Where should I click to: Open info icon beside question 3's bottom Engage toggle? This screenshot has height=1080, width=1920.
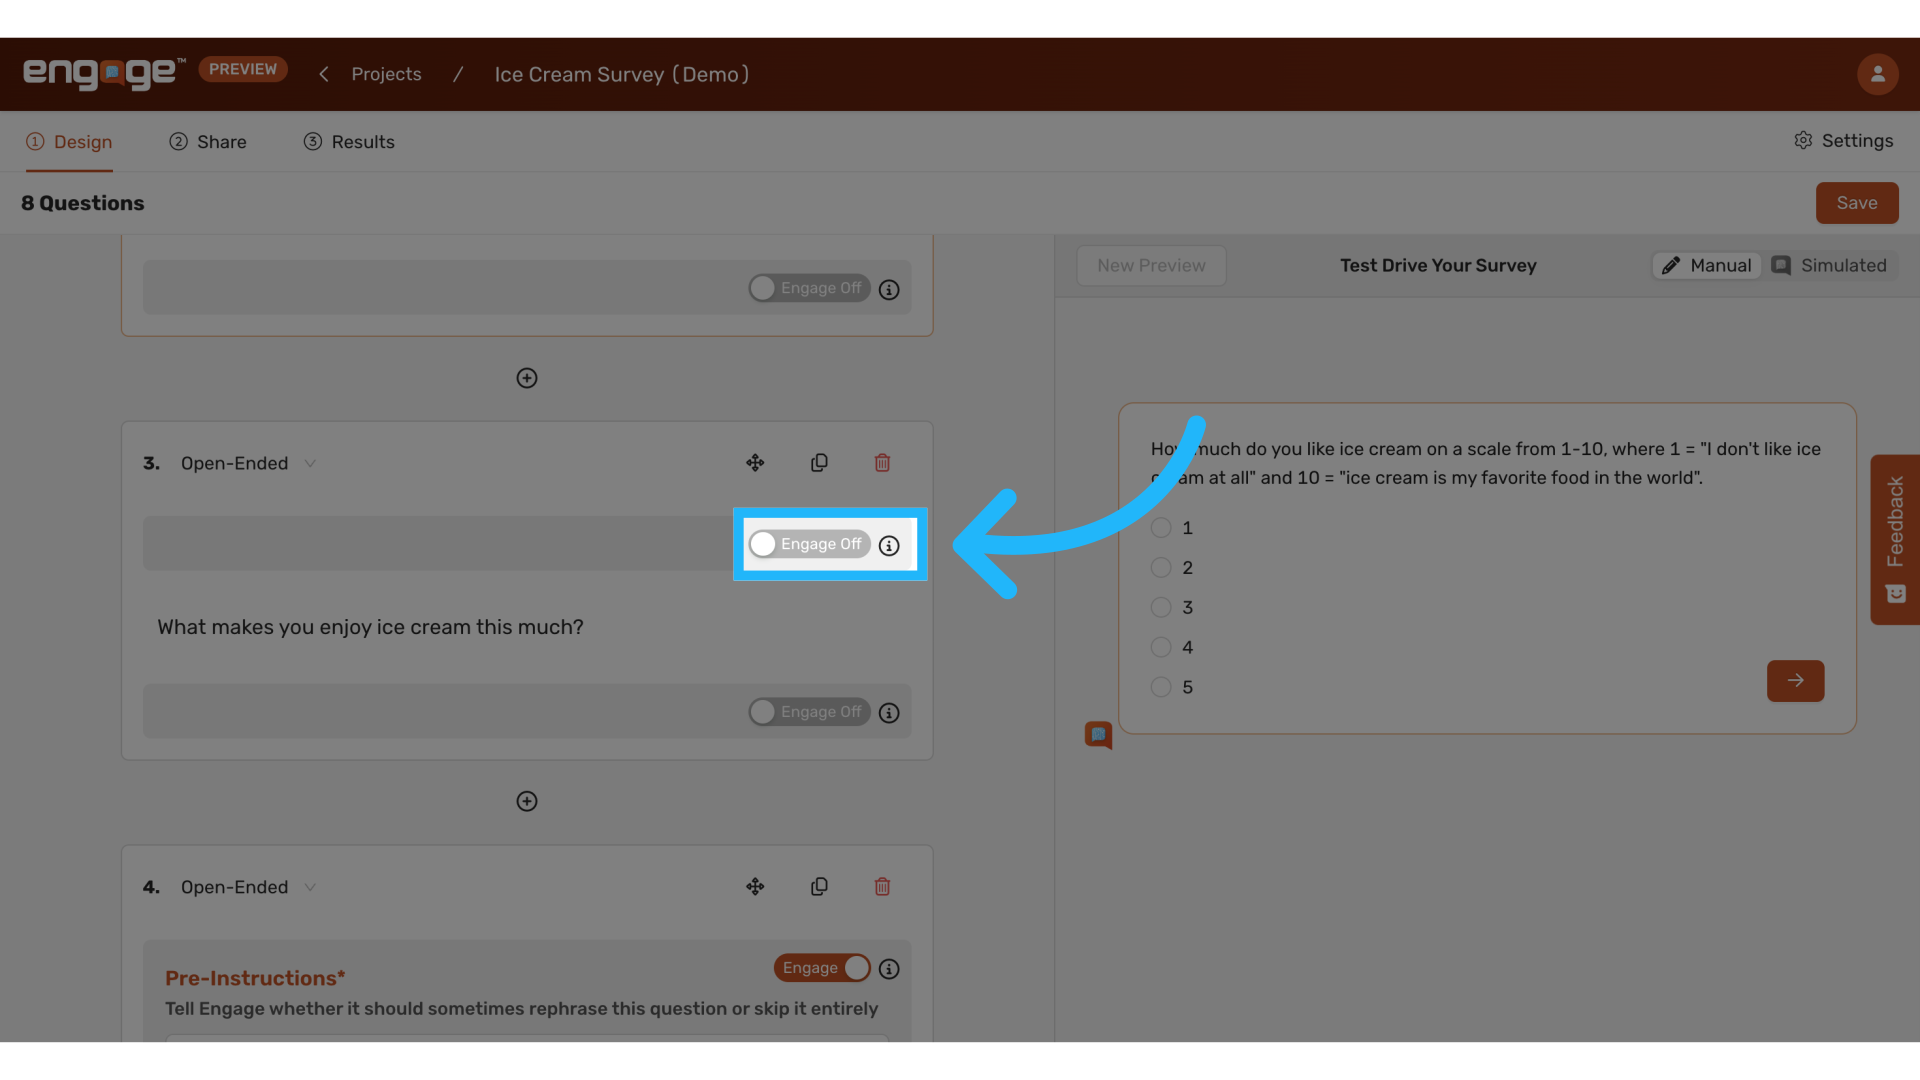[889, 713]
